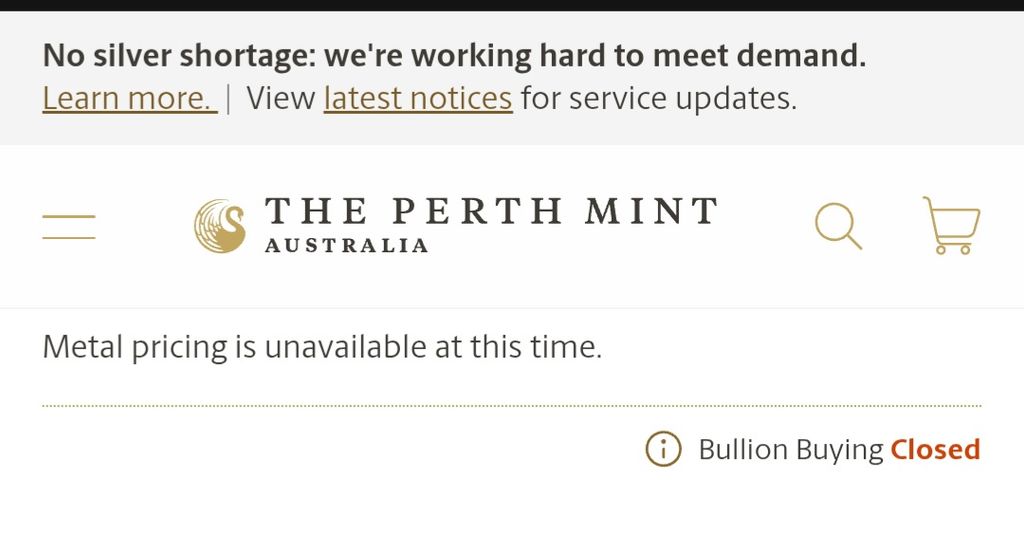Click the orange "Closed" status text
This screenshot has height=533, width=1024.
(x=935, y=449)
